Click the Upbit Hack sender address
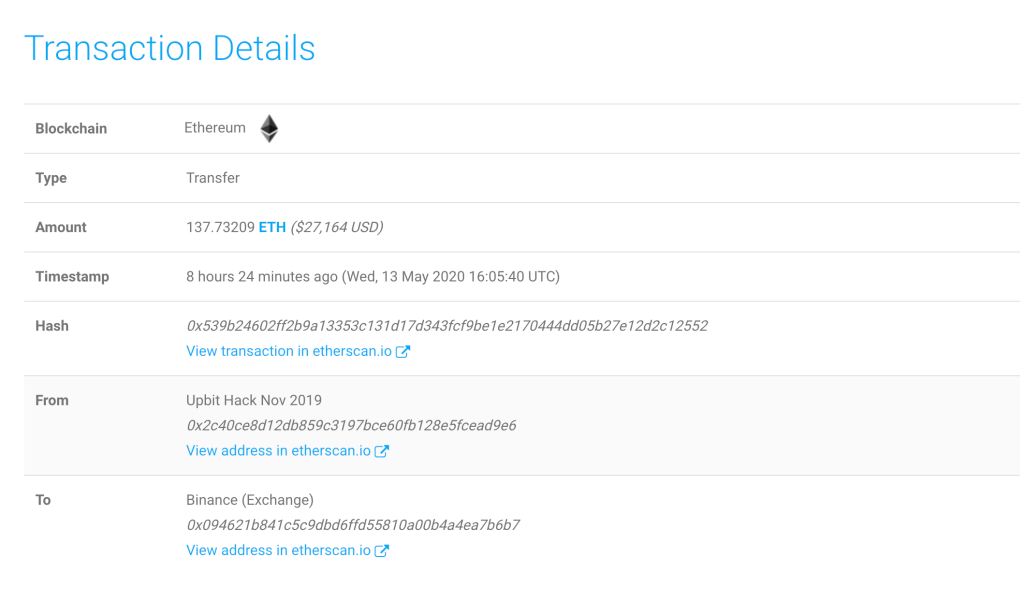The image size is (1024, 602). coord(351,426)
